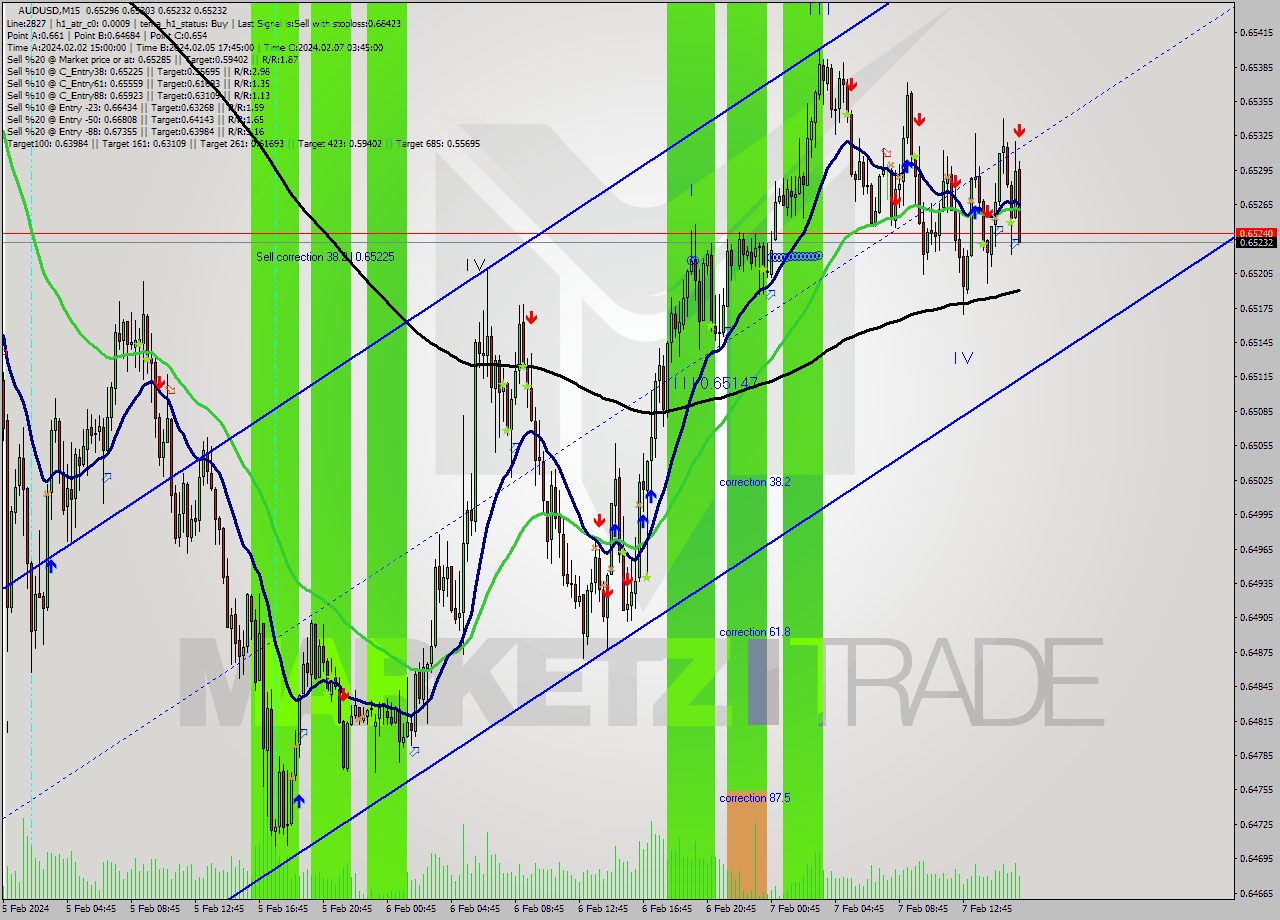The width and height of the screenshot is (1280, 920).
Task: Click the black 0.65232 current price tag
Action: point(1257,242)
